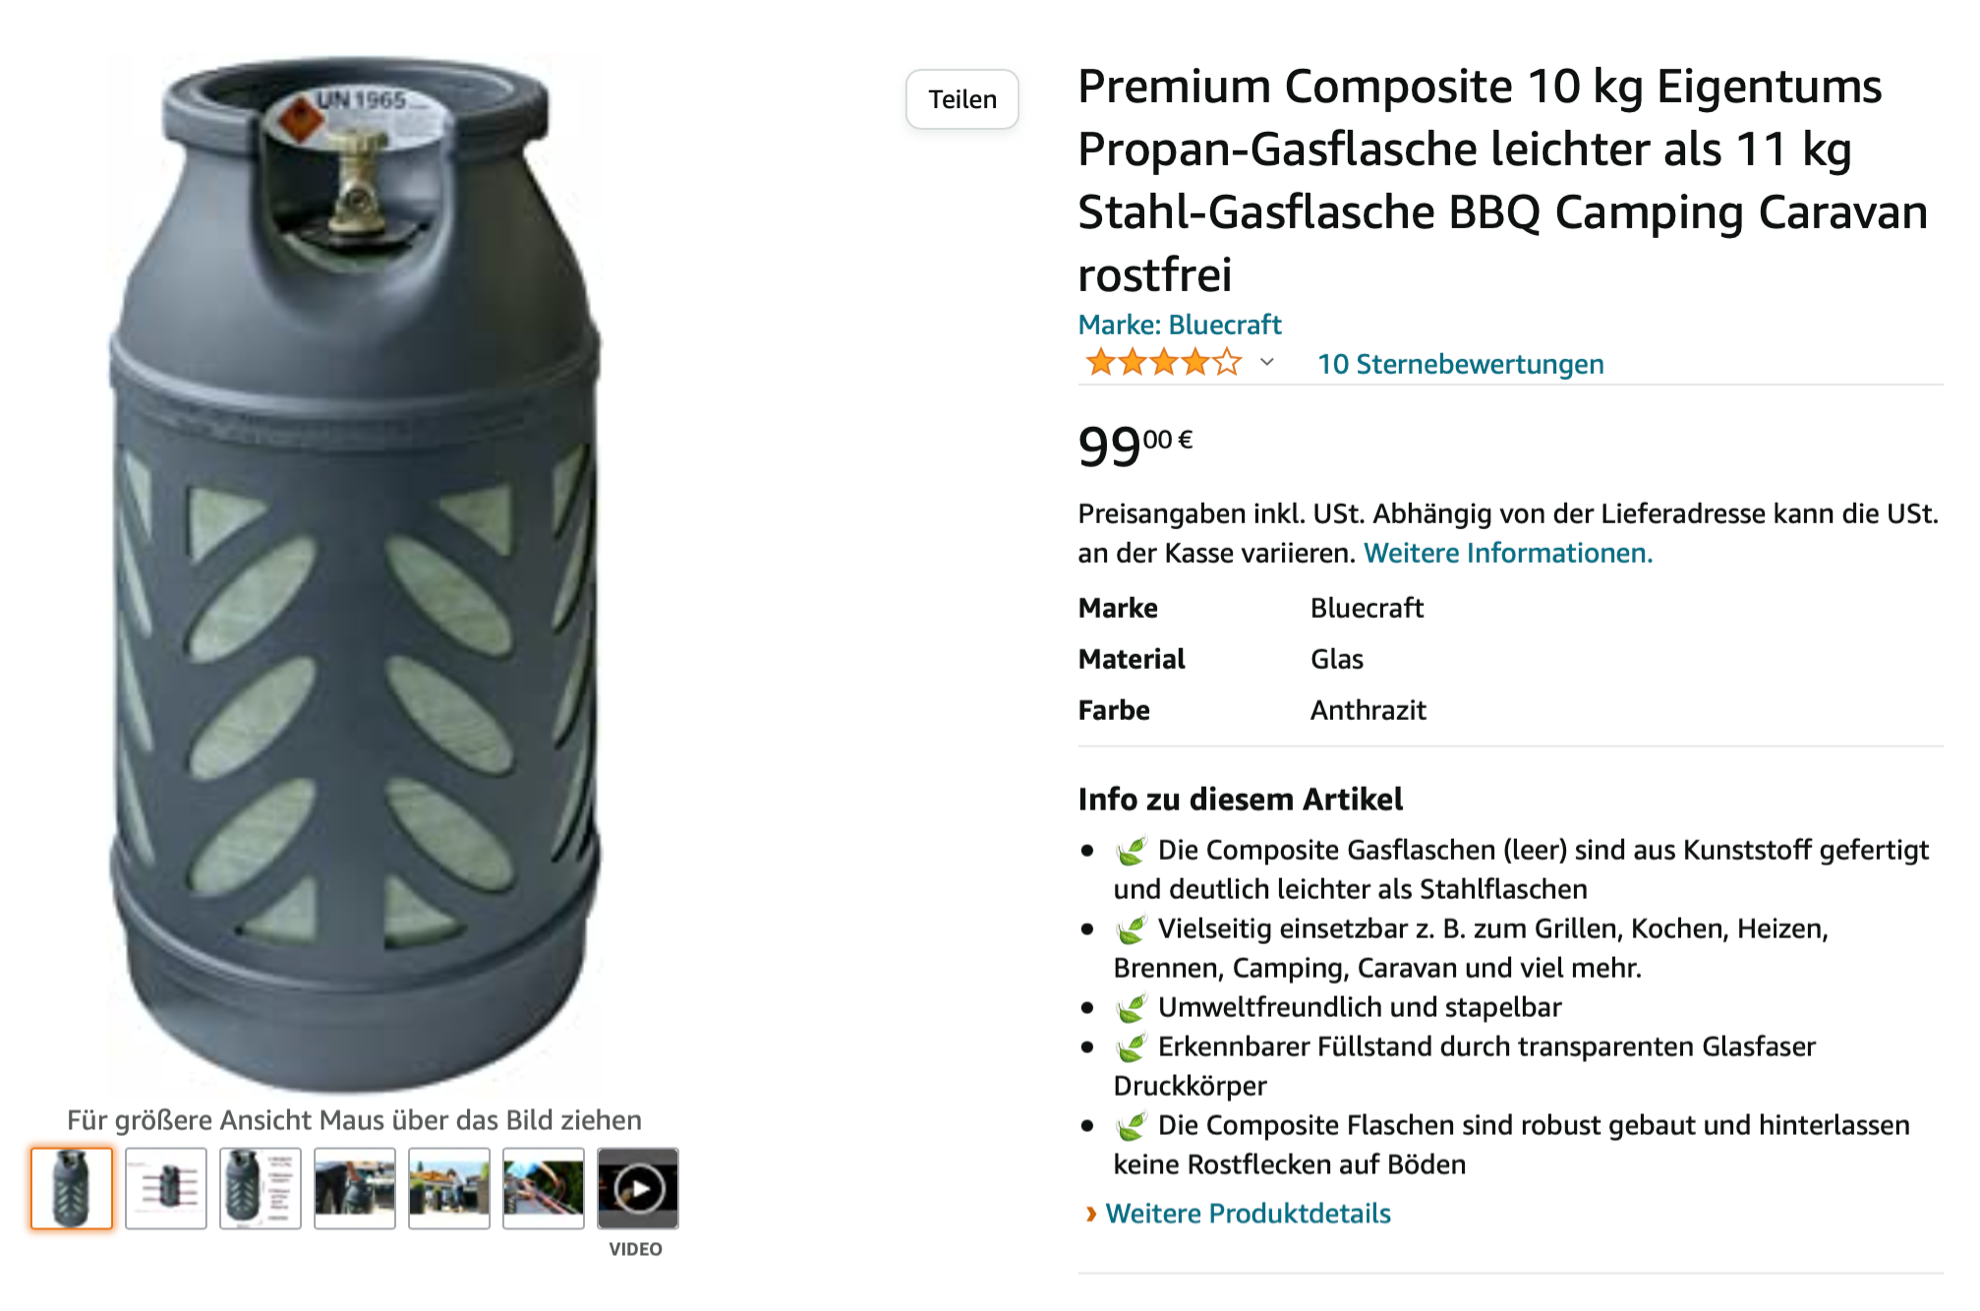Click the four-star rating icons

point(1163,363)
